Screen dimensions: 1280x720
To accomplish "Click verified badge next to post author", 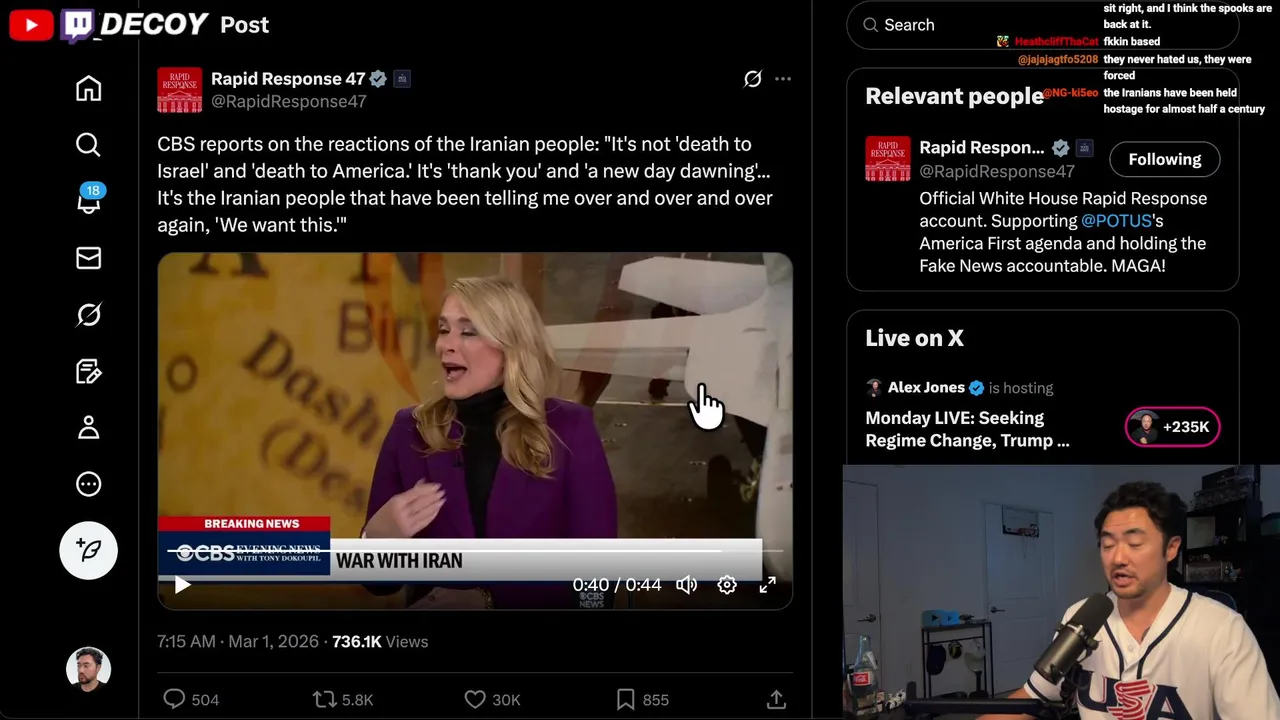I will click(x=378, y=78).
